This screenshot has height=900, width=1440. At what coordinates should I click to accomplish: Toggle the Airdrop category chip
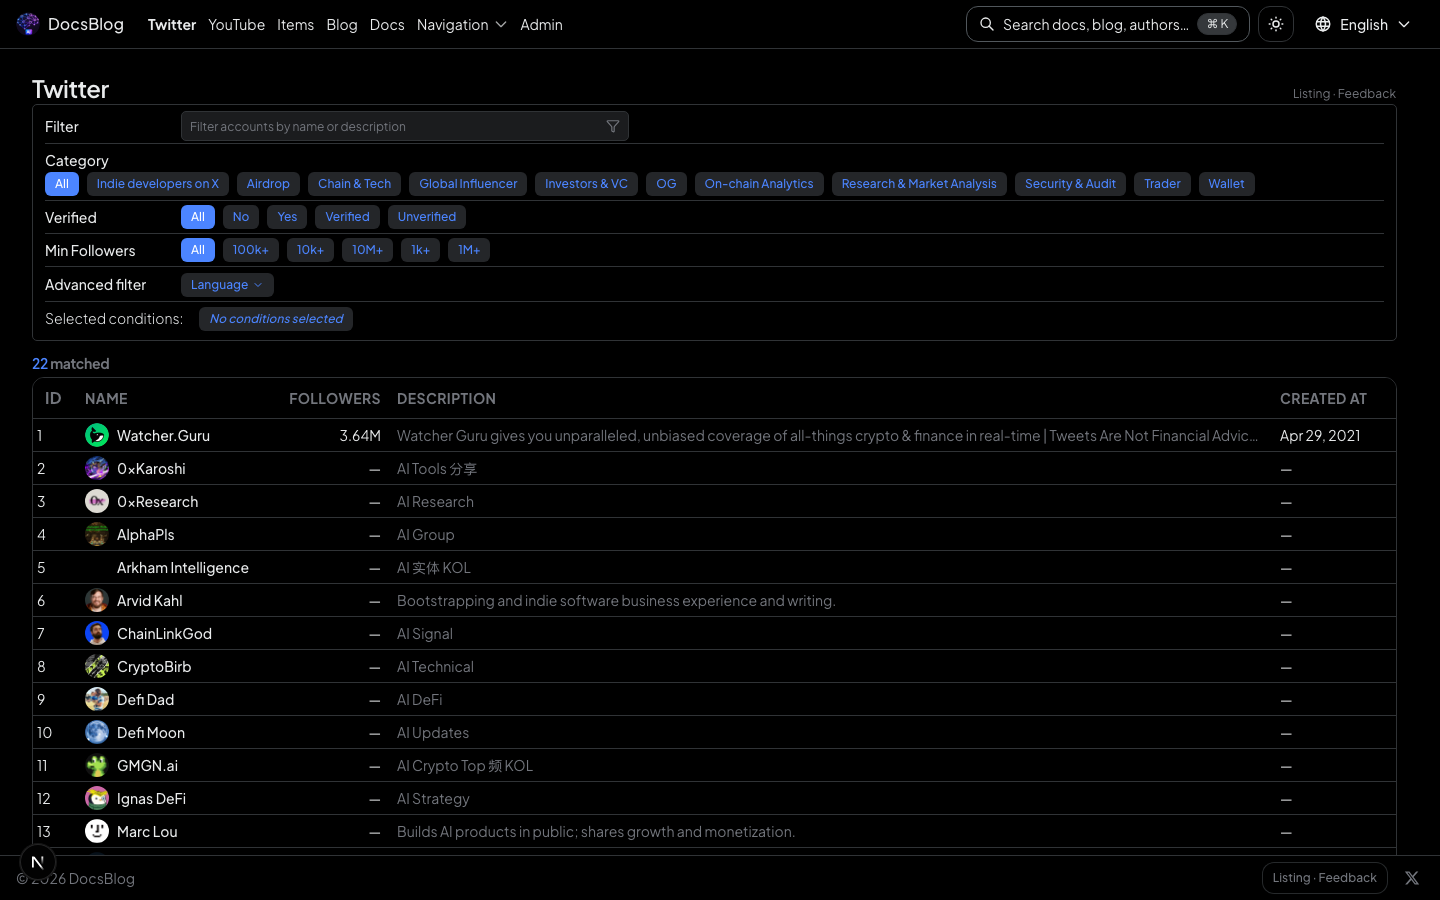pos(268,184)
